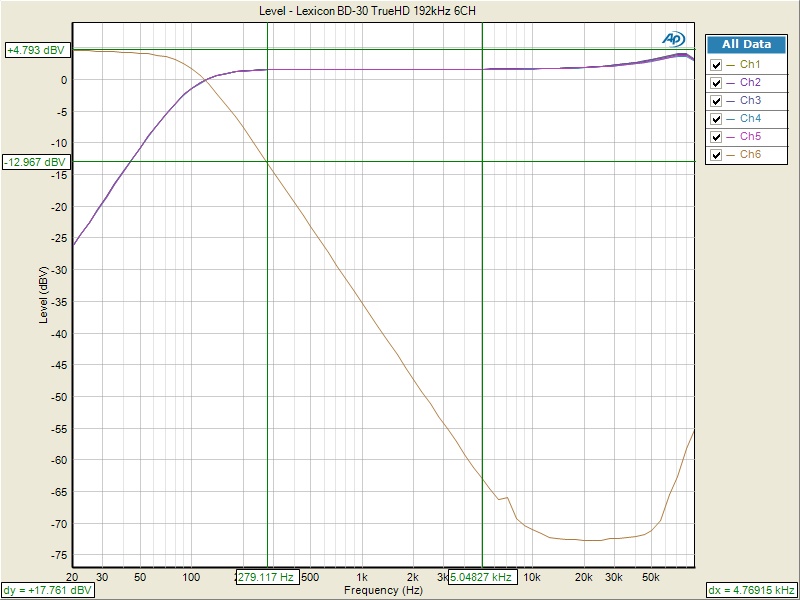Uncheck the Ch1 trace checkbox
Image resolution: width=800 pixels, height=600 pixels.
pos(715,65)
